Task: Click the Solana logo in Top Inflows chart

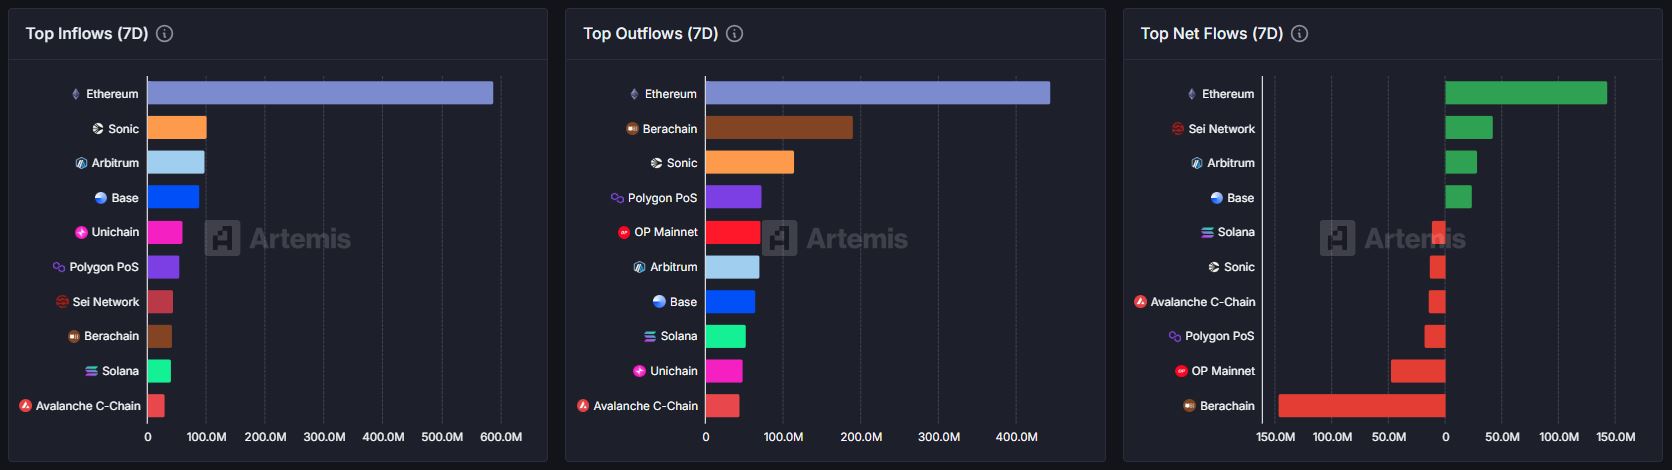Action: [91, 371]
